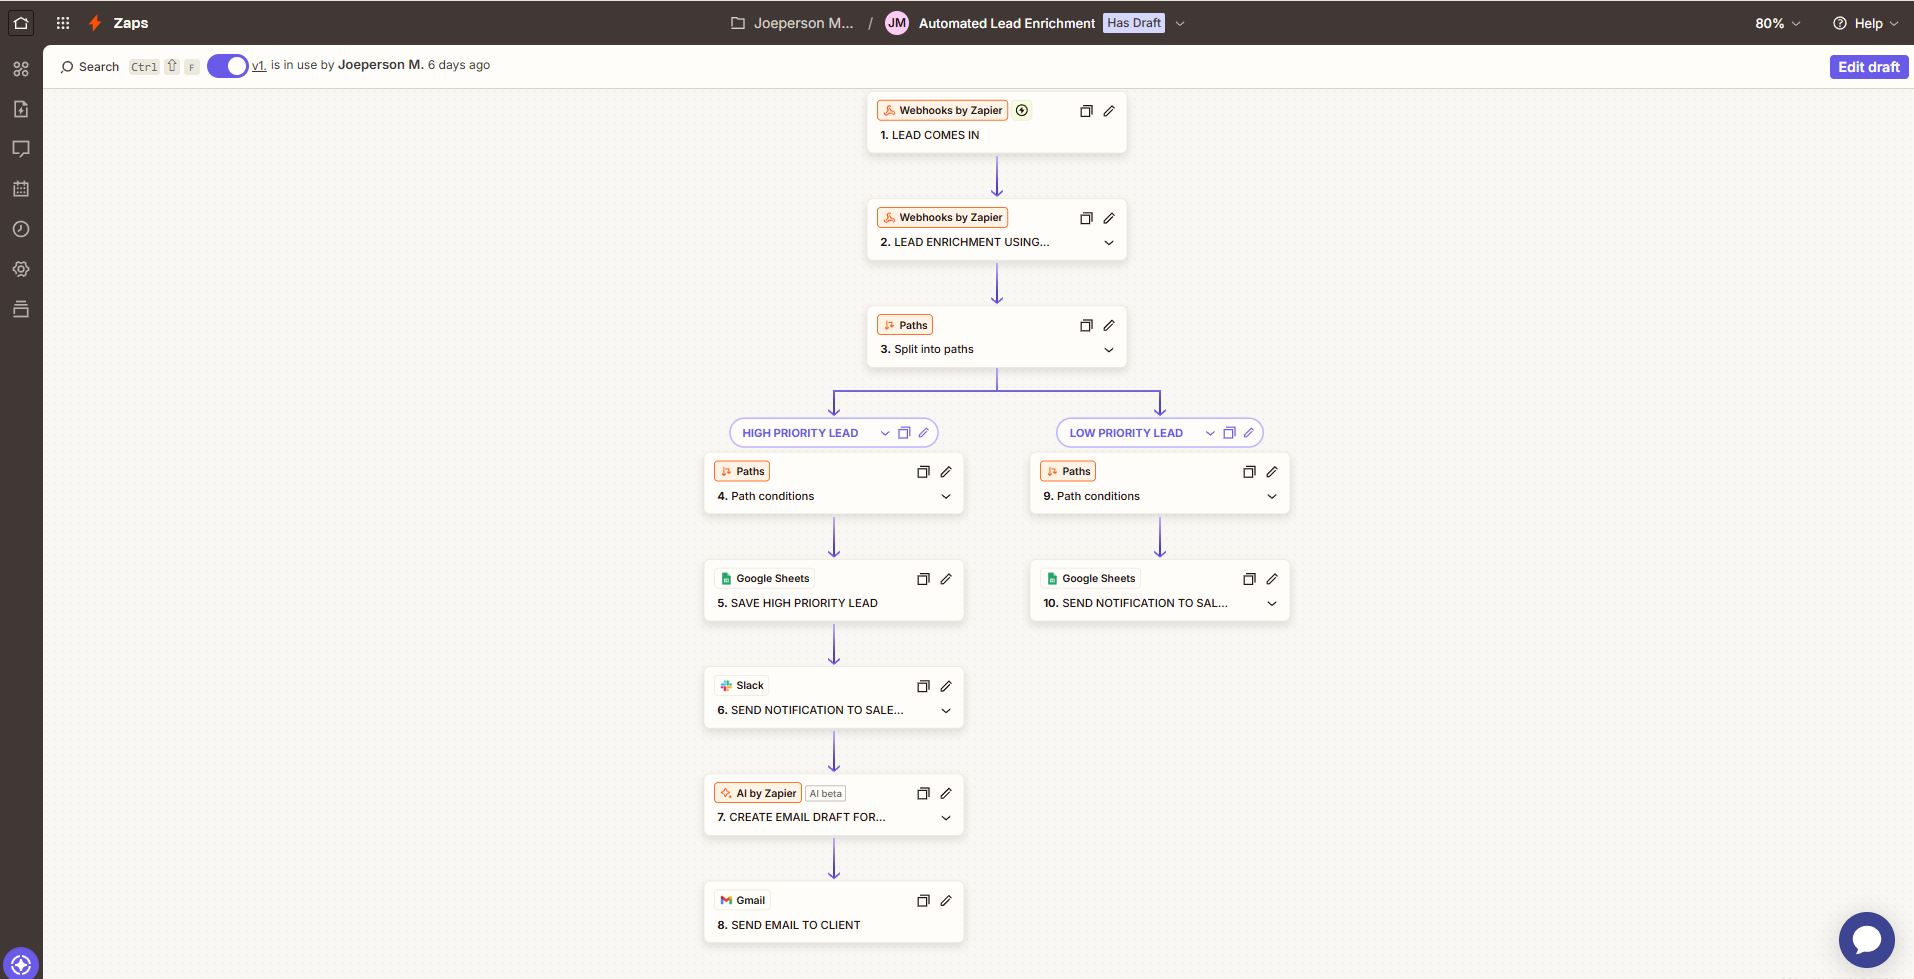This screenshot has width=1914, height=979.
Task: Edit the Split into paths step
Action: tap(1109, 325)
